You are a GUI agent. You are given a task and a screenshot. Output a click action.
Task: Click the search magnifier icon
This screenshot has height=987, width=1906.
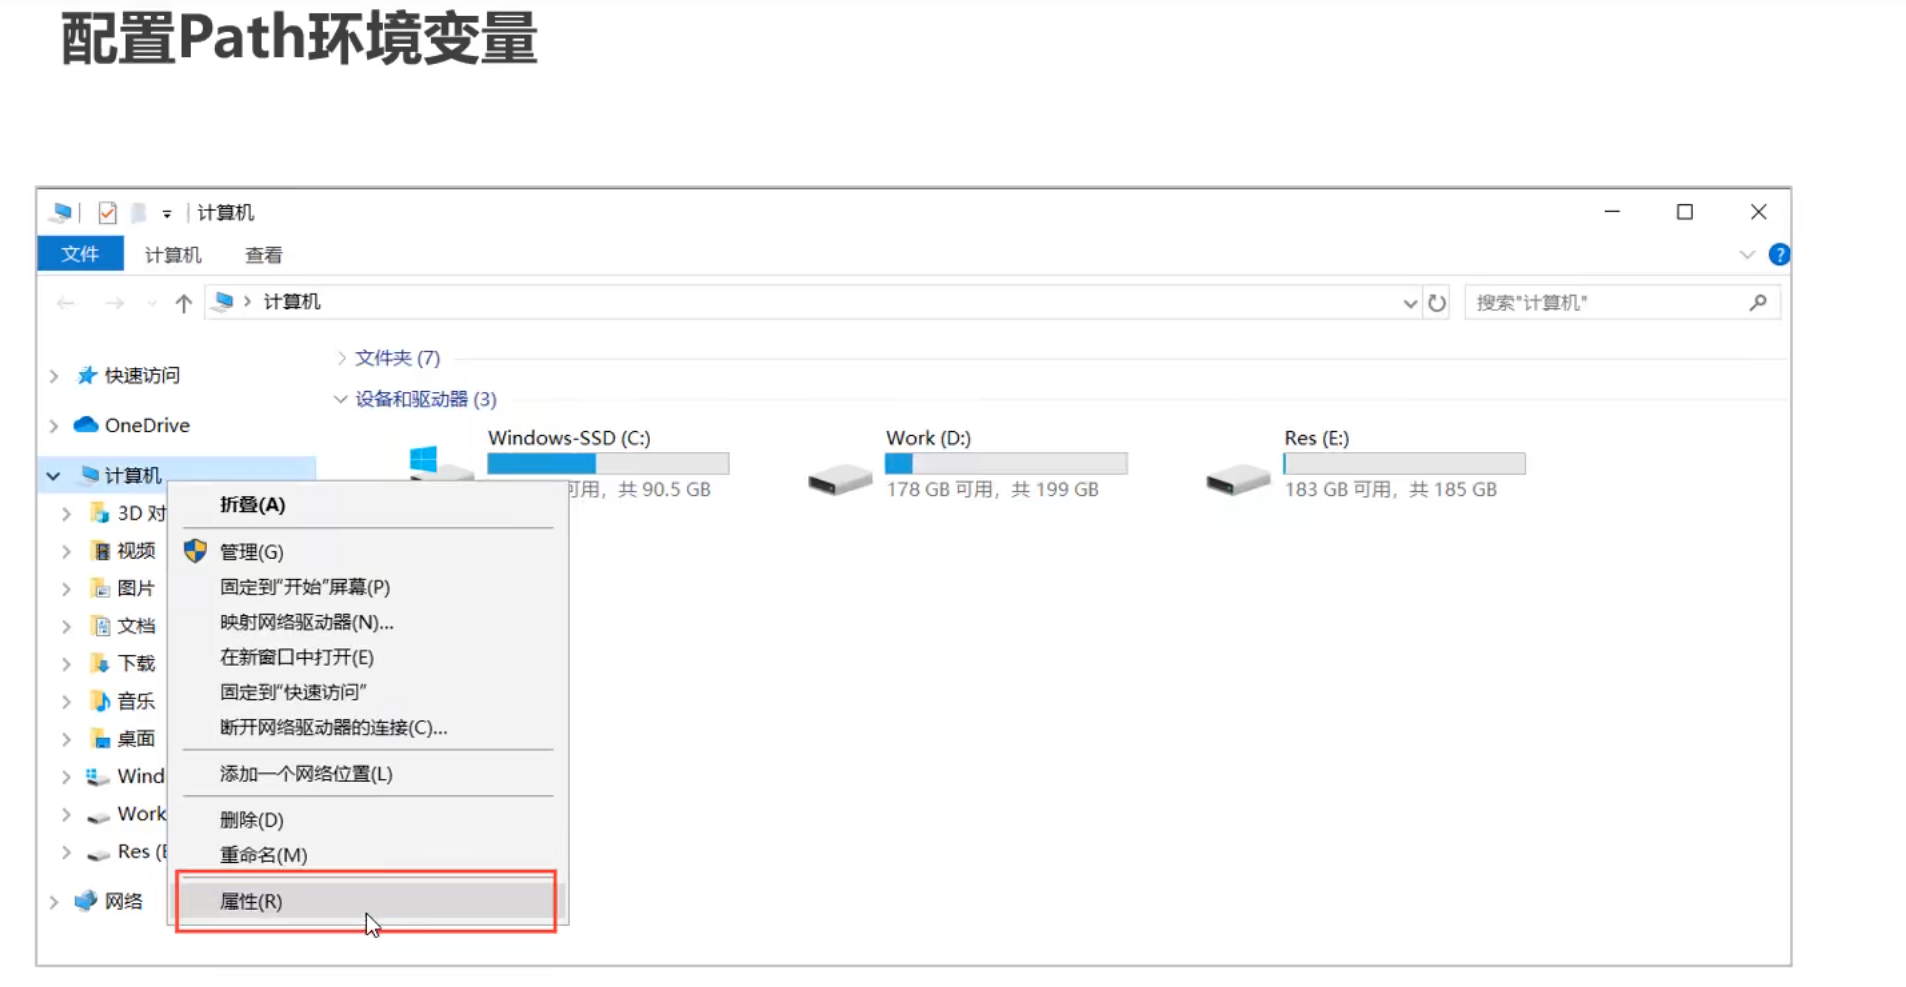[x=1758, y=302]
